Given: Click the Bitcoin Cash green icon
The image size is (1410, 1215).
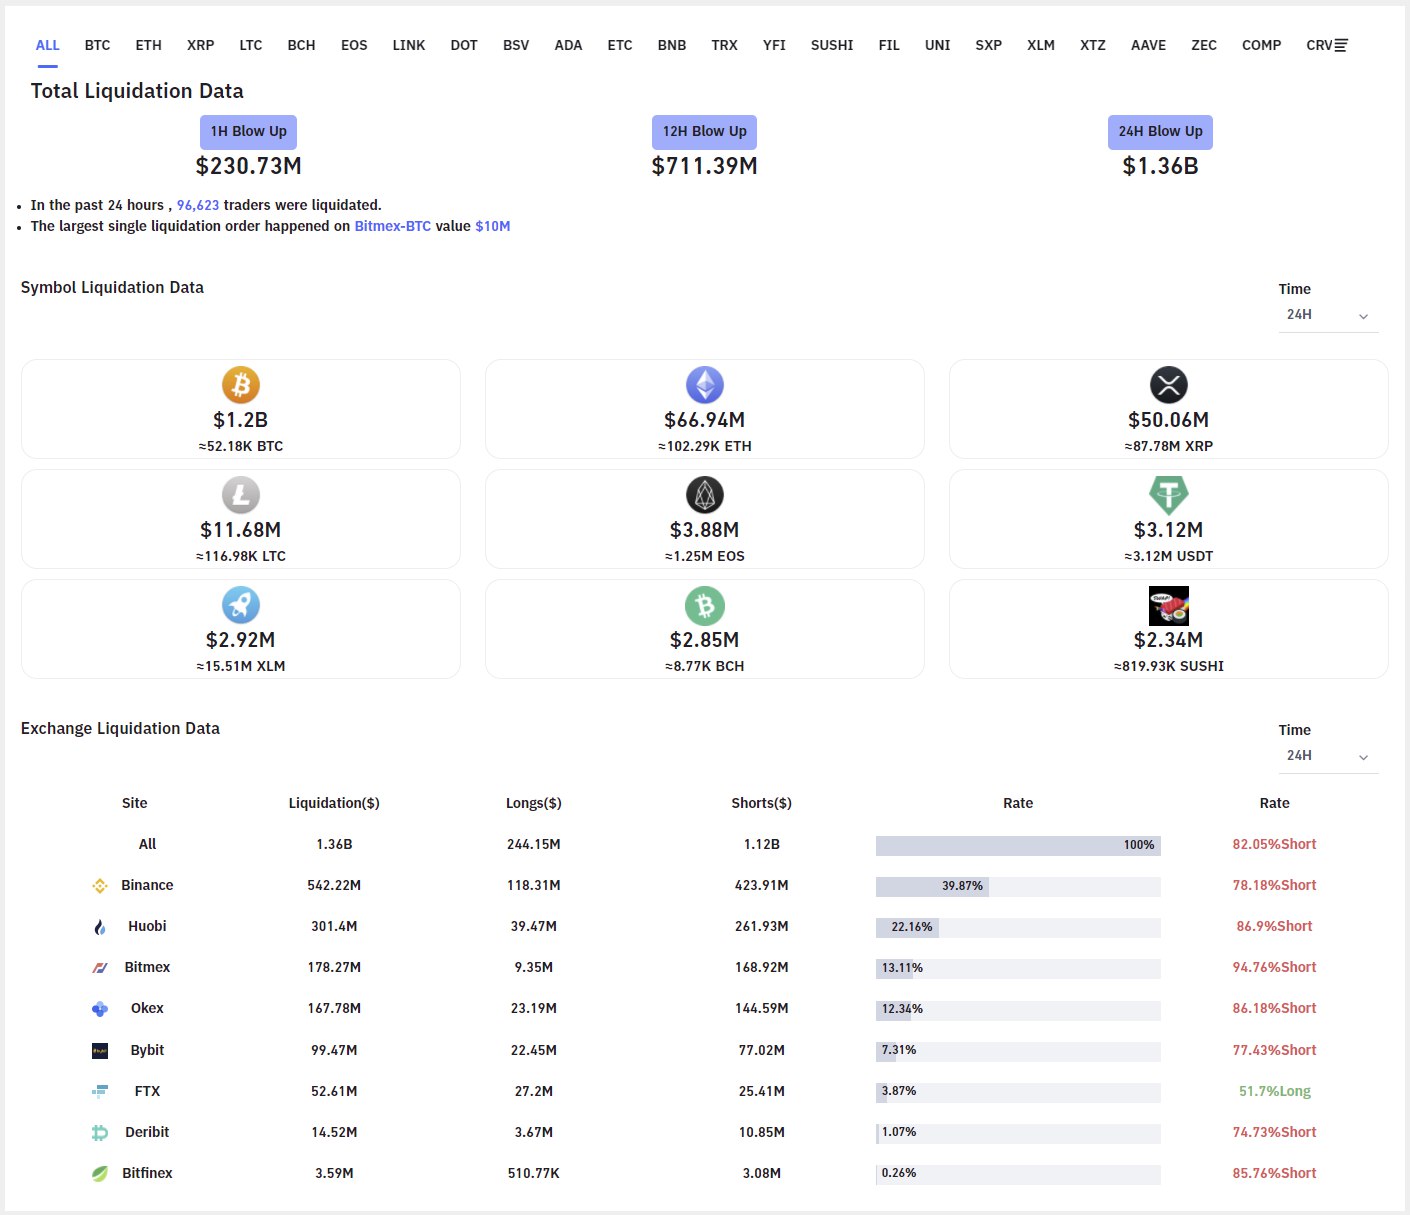Looking at the screenshot, I should pyautogui.click(x=705, y=605).
